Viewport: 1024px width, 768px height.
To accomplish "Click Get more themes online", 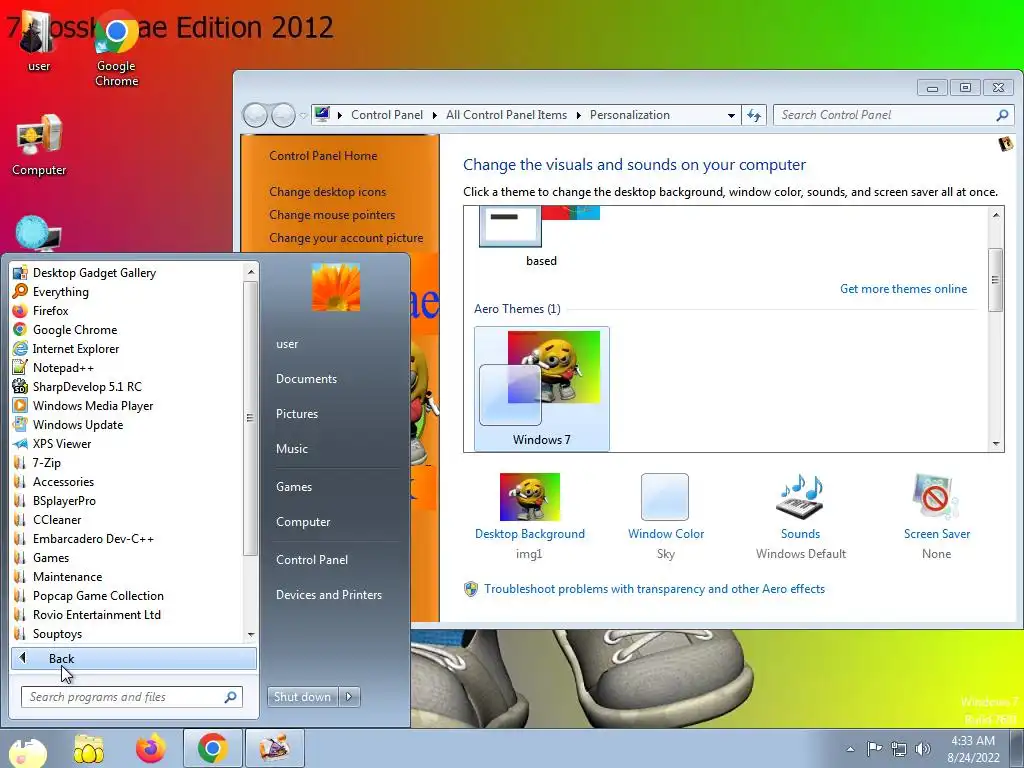I will [x=903, y=289].
